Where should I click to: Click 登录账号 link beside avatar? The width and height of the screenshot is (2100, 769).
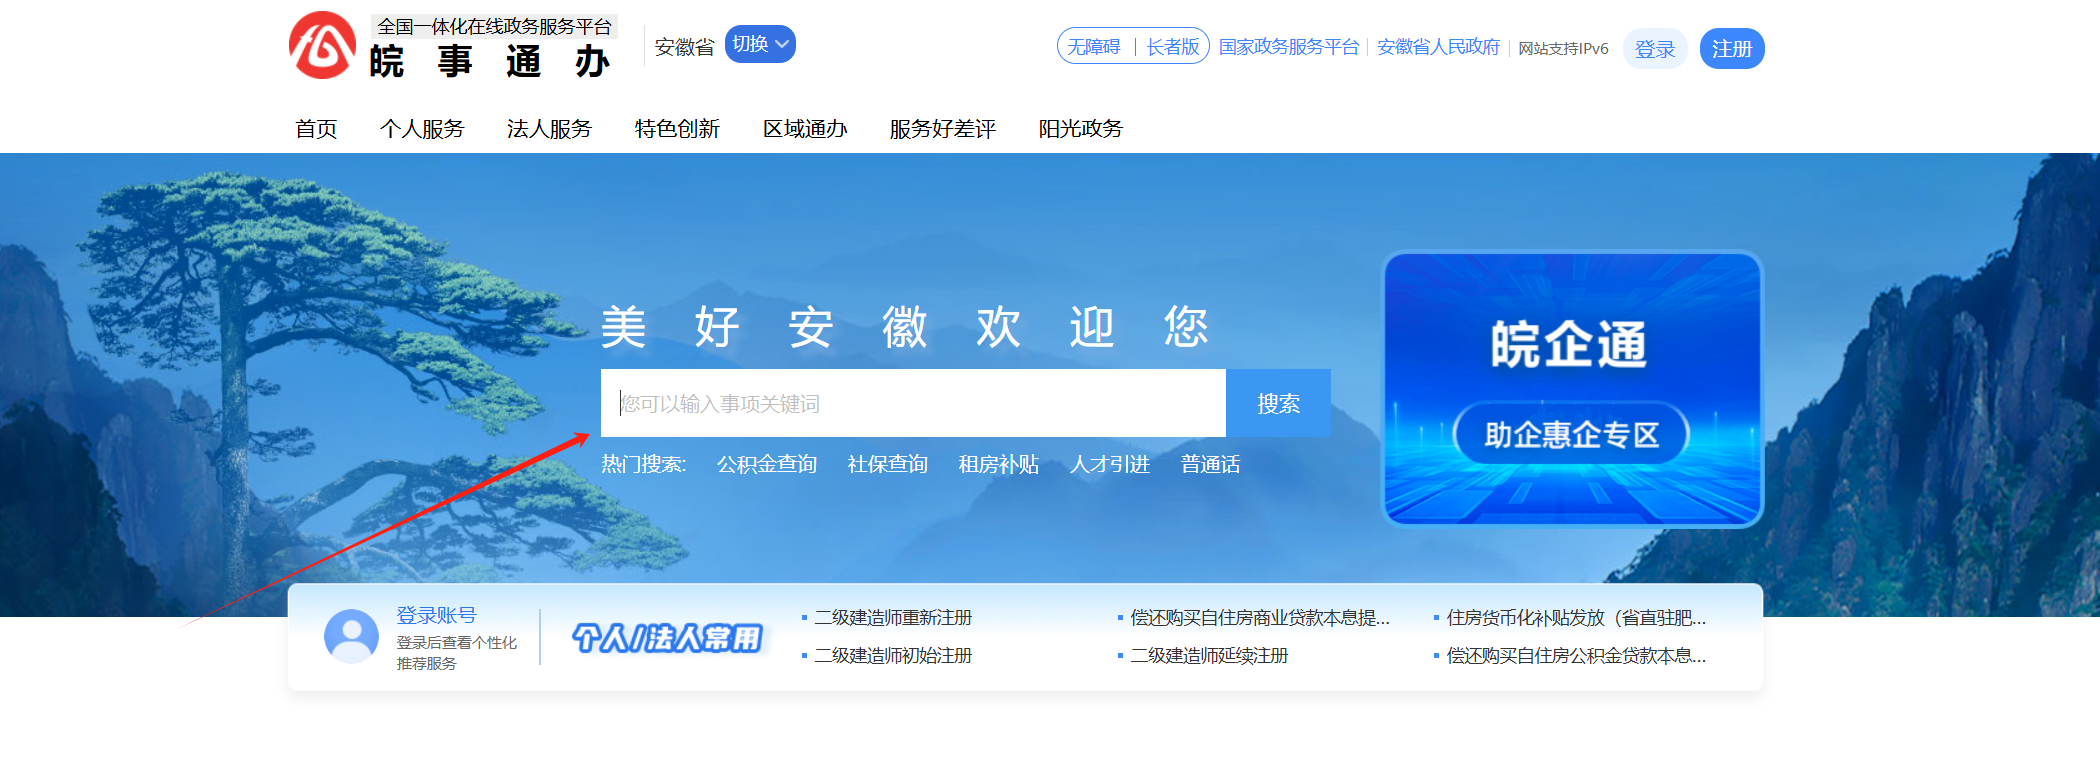[436, 615]
